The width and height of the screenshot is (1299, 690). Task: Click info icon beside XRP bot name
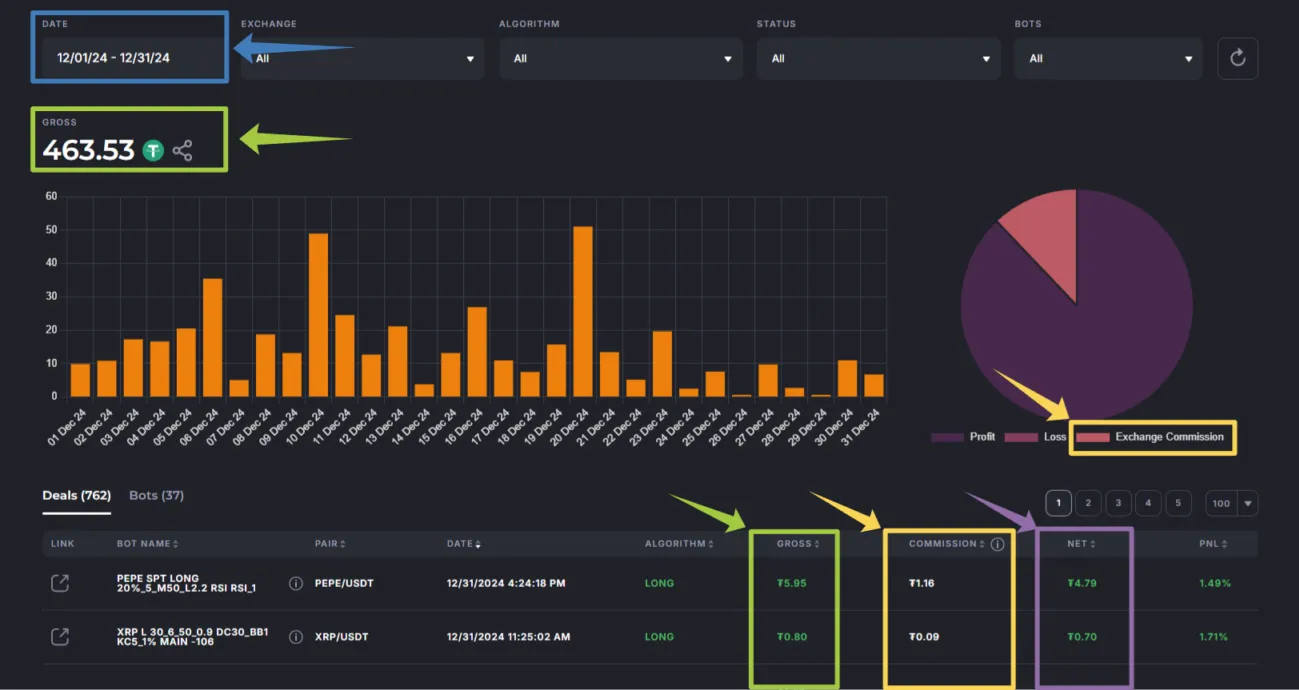pos(296,636)
